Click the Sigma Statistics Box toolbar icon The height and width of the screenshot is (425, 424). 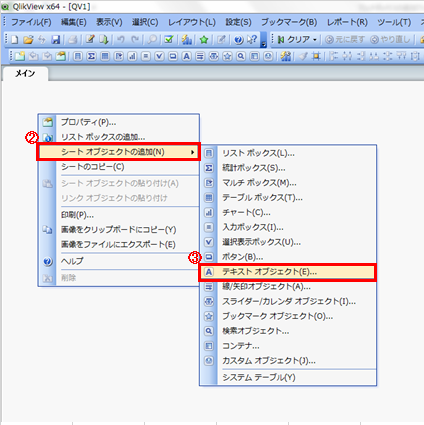(91, 56)
